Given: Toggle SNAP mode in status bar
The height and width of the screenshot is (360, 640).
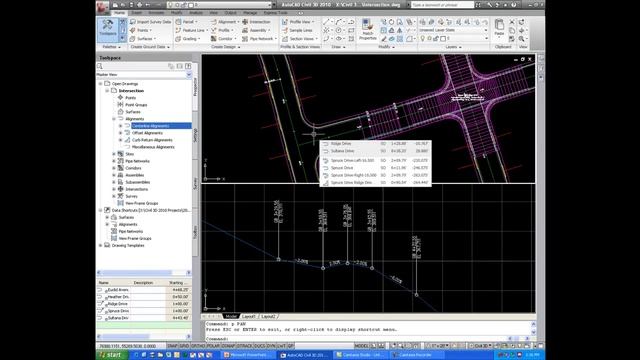Looking at the screenshot, I should pyautogui.click(x=172, y=346).
